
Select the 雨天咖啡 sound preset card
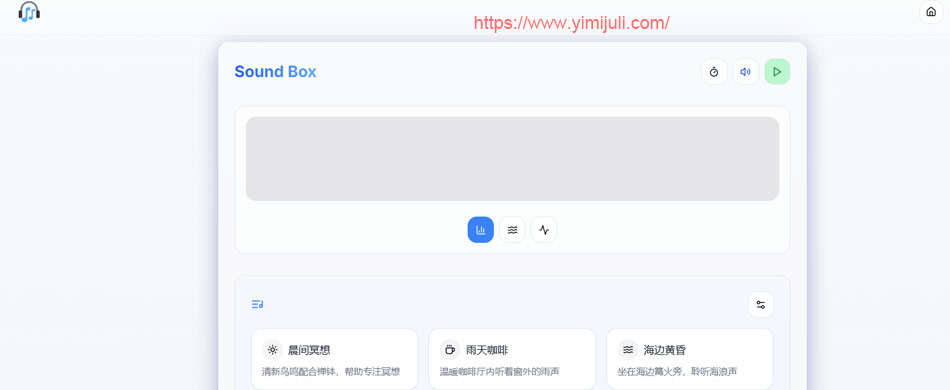512,359
